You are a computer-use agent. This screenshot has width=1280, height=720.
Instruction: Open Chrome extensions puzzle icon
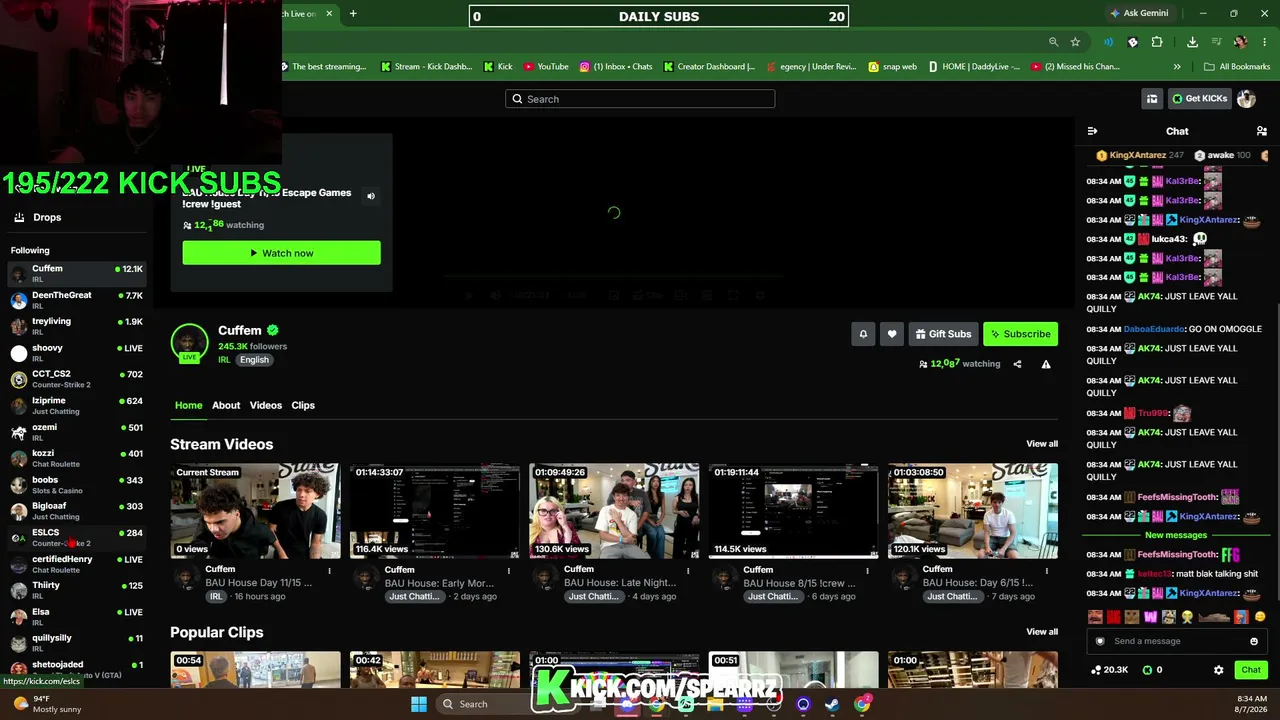pos(1157,42)
